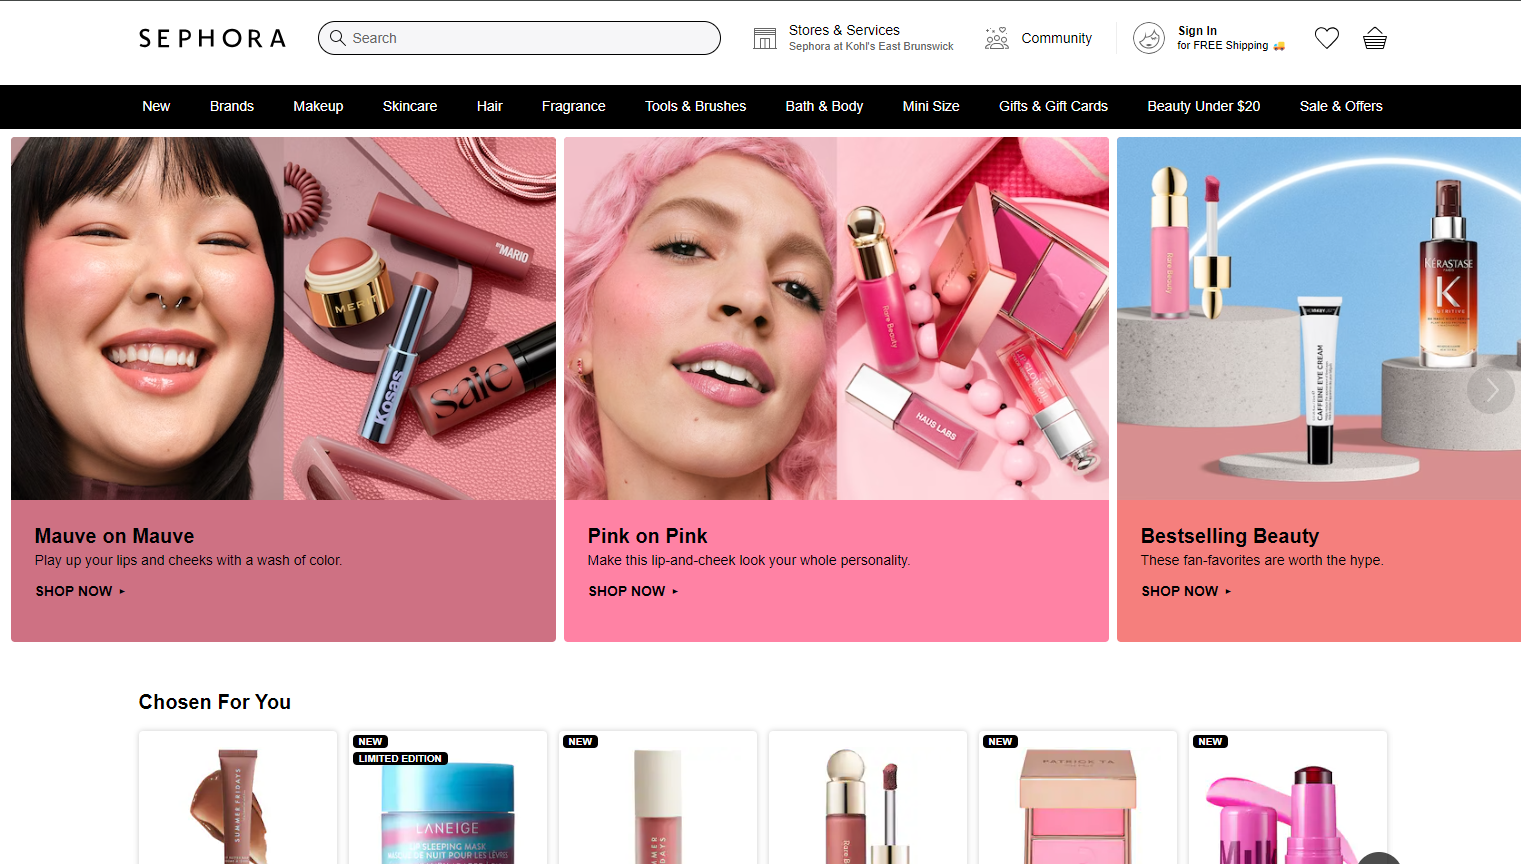Open the Hair menu
The image size is (1521, 864).
pyautogui.click(x=490, y=106)
